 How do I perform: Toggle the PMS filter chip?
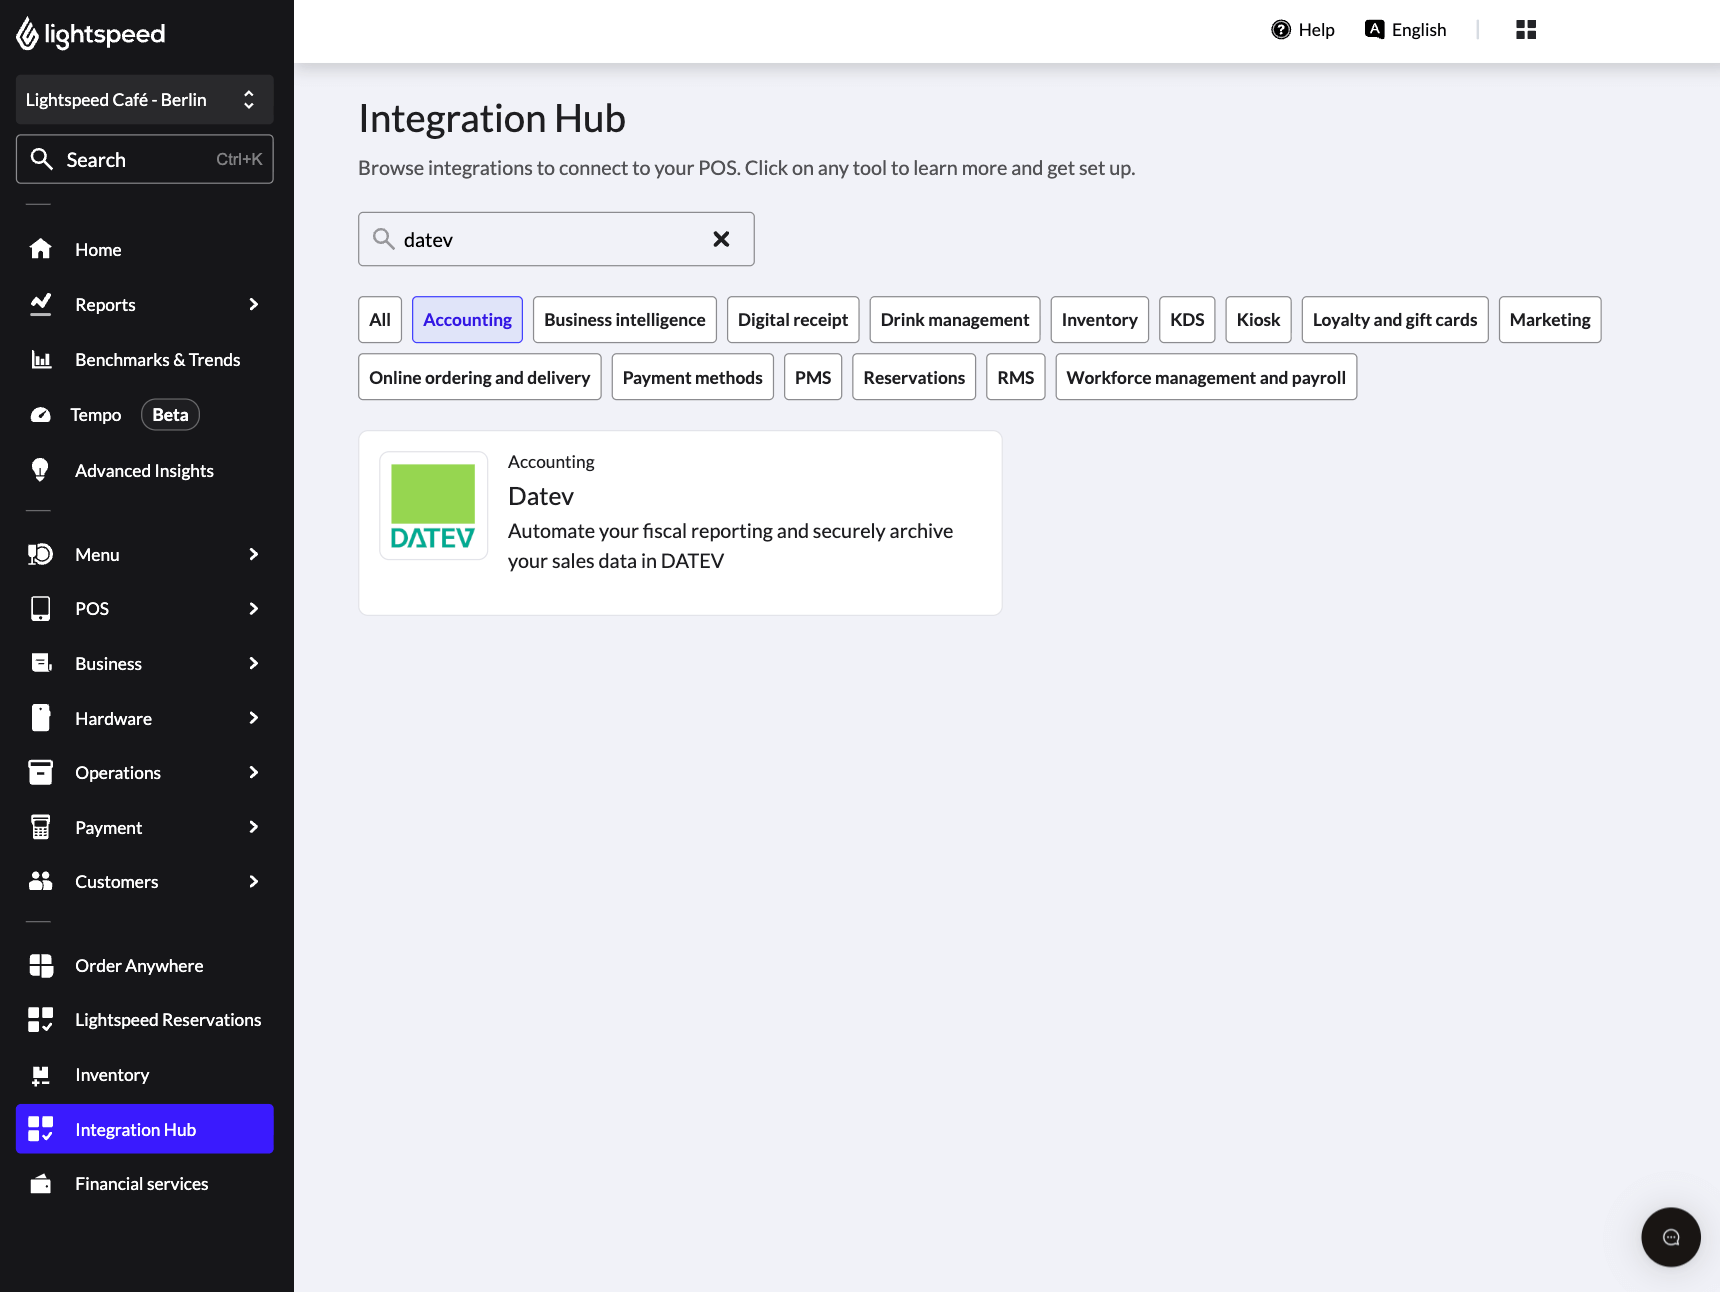click(812, 377)
